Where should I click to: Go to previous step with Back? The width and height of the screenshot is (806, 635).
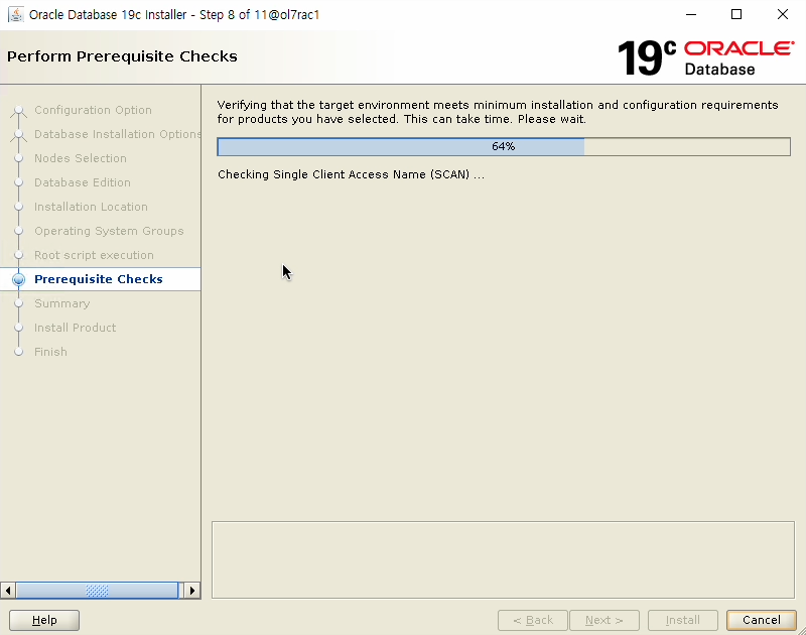coord(533,620)
